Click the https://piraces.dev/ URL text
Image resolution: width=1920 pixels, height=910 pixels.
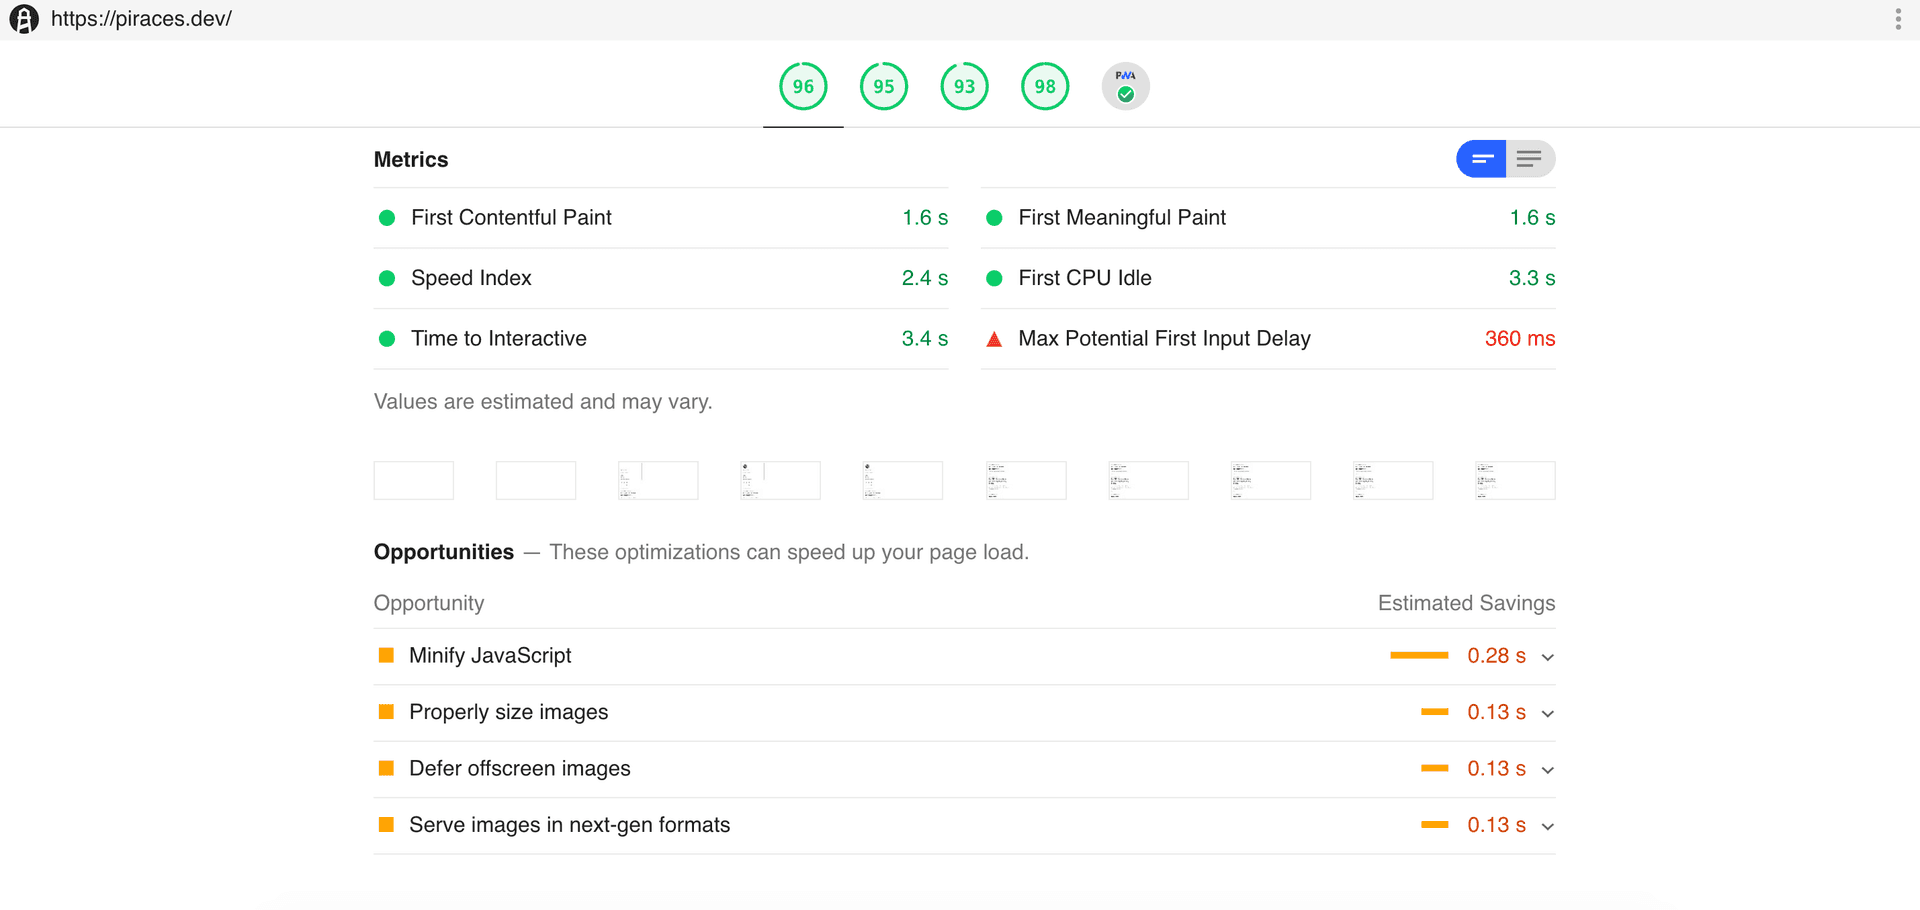(141, 18)
